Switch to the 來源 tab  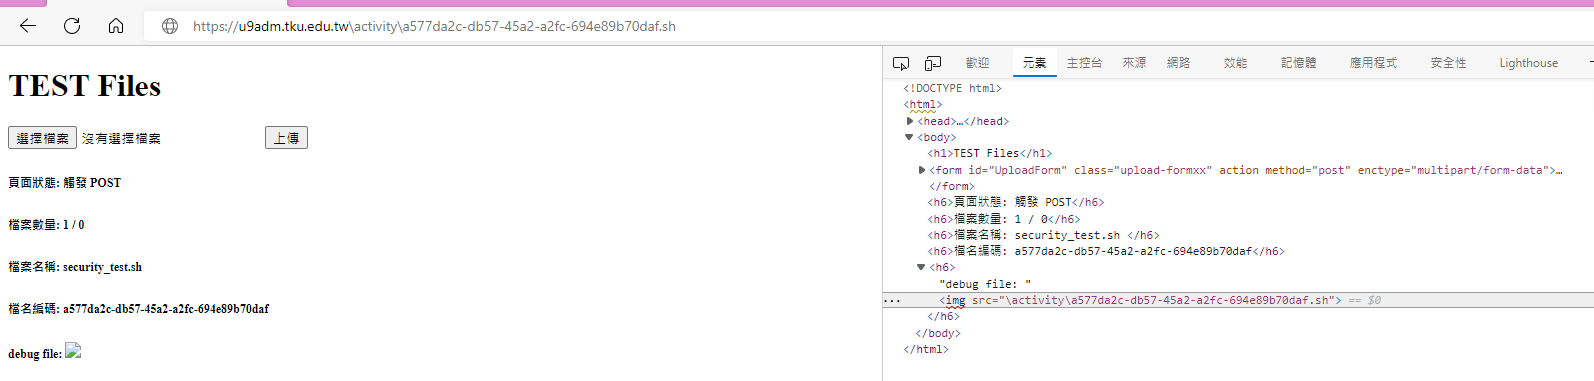(1134, 63)
